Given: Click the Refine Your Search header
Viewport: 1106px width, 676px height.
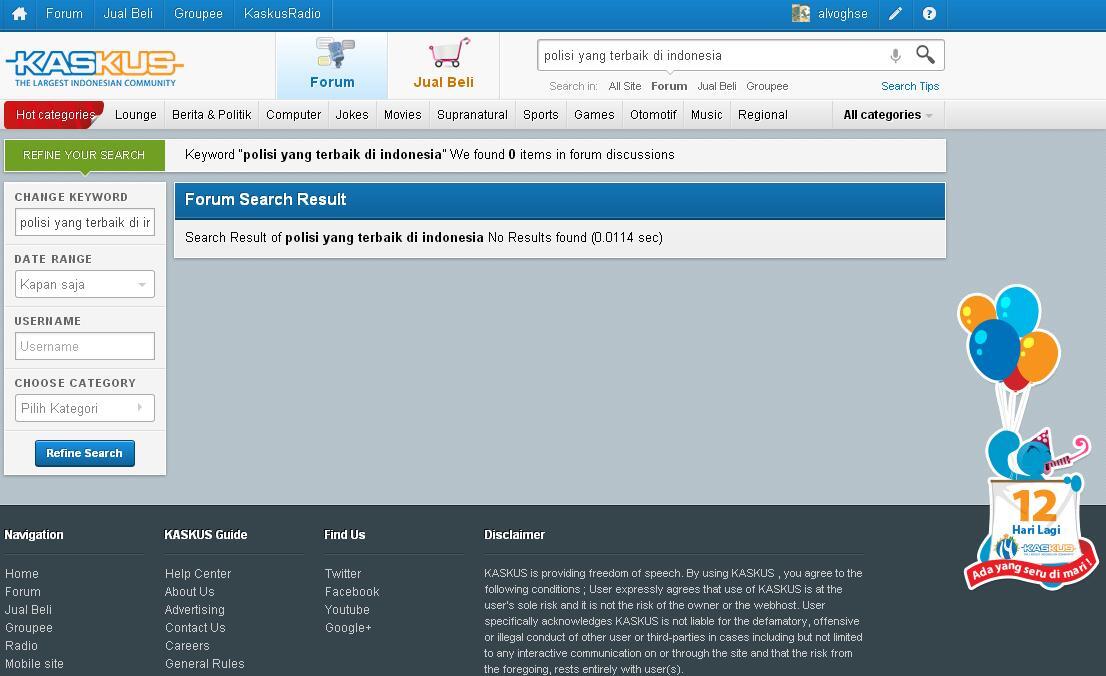Looking at the screenshot, I should pos(85,155).
